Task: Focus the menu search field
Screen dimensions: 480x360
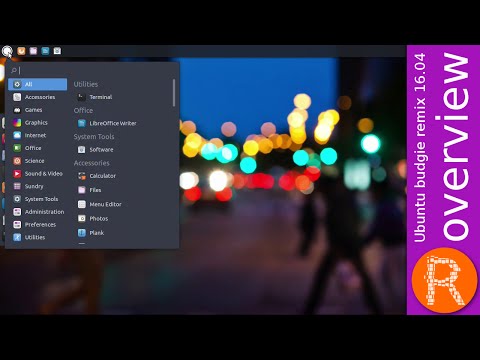Action: click(x=92, y=70)
